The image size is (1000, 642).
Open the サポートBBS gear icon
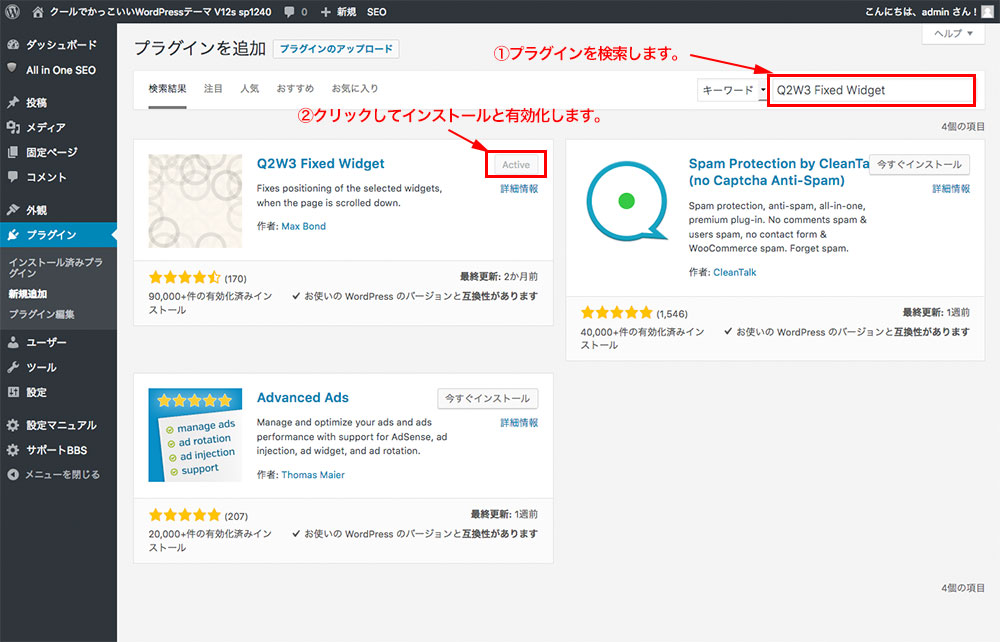(x=13, y=450)
